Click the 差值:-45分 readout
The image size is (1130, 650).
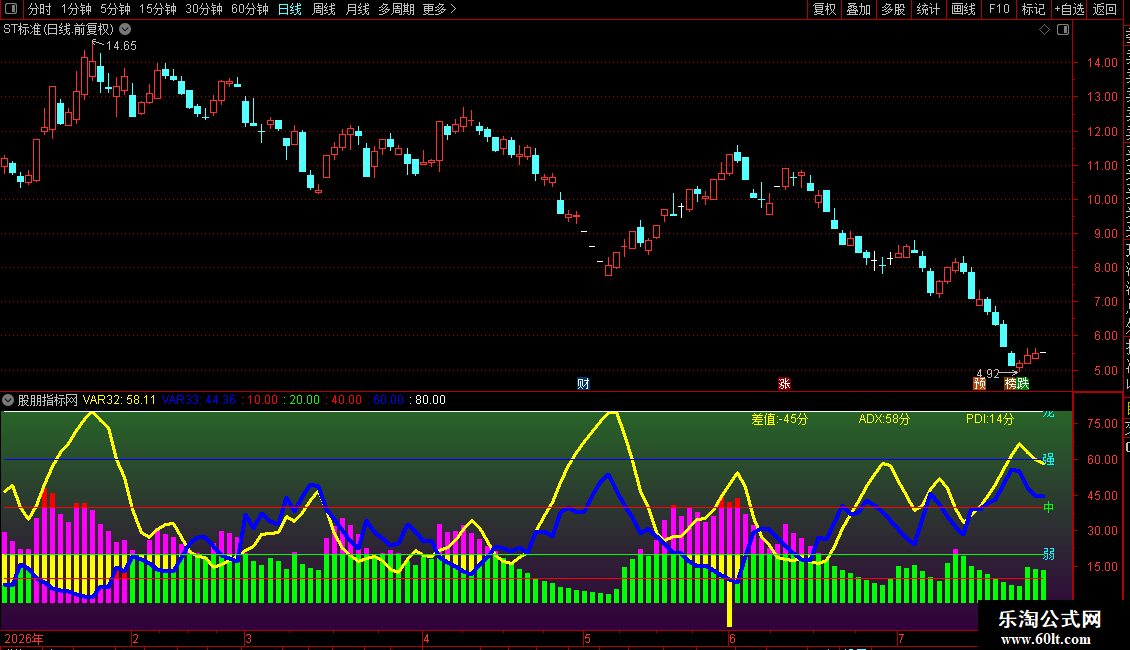(780, 419)
